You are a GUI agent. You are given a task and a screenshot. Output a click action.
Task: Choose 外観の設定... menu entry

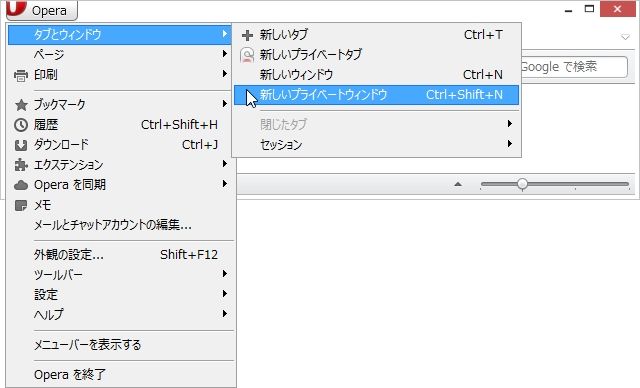pos(120,255)
